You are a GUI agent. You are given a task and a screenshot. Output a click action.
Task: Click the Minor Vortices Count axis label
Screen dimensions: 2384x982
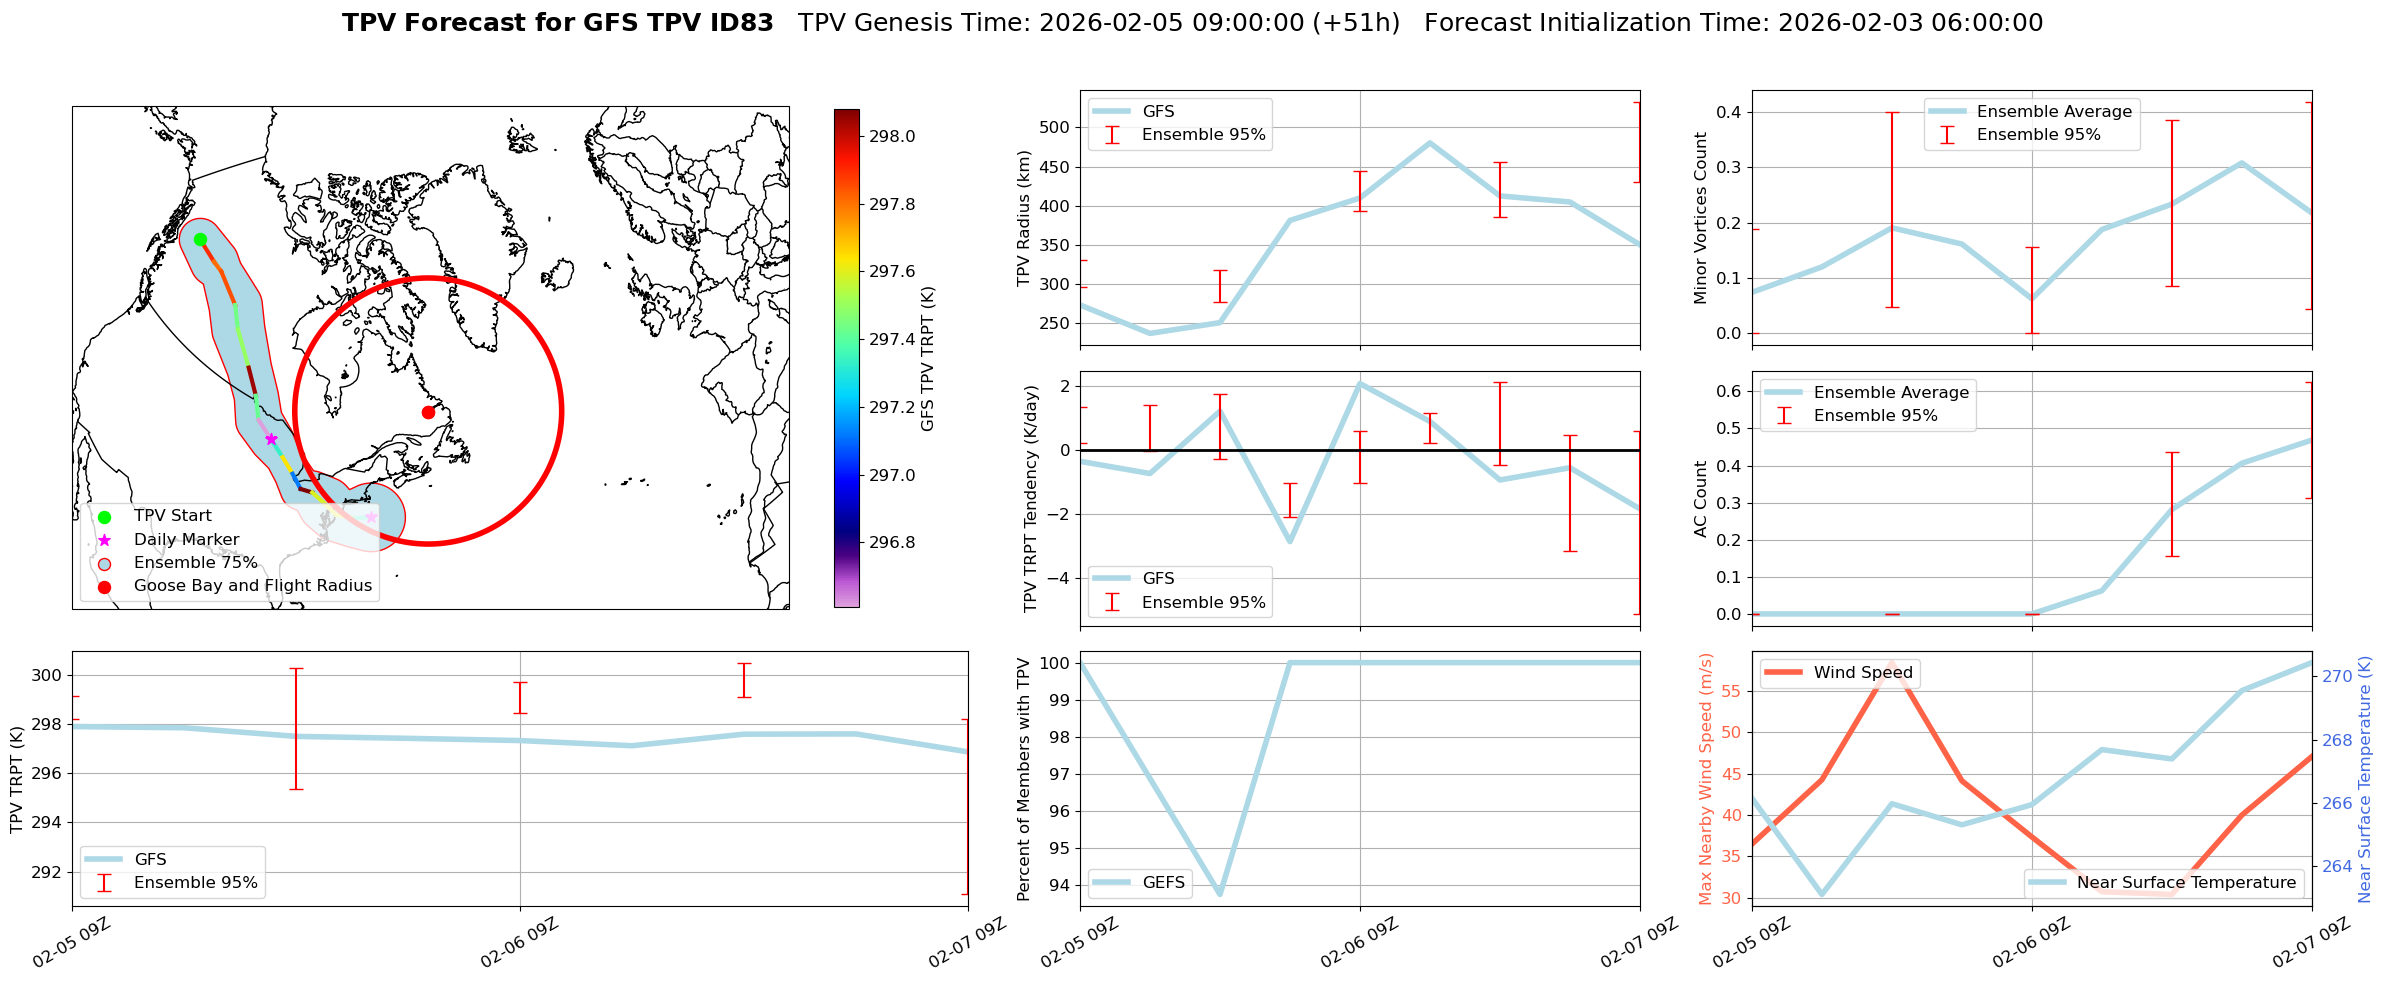pos(1700,218)
